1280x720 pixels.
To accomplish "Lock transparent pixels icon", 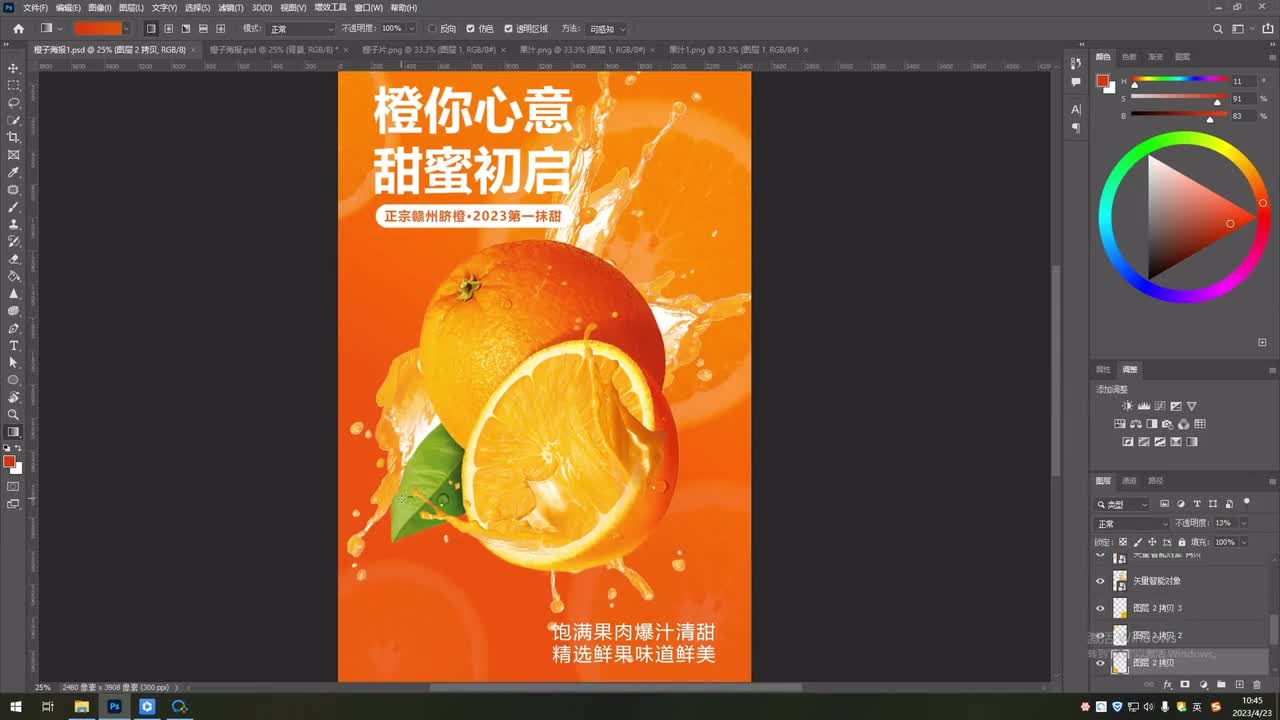I will (1122, 542).
